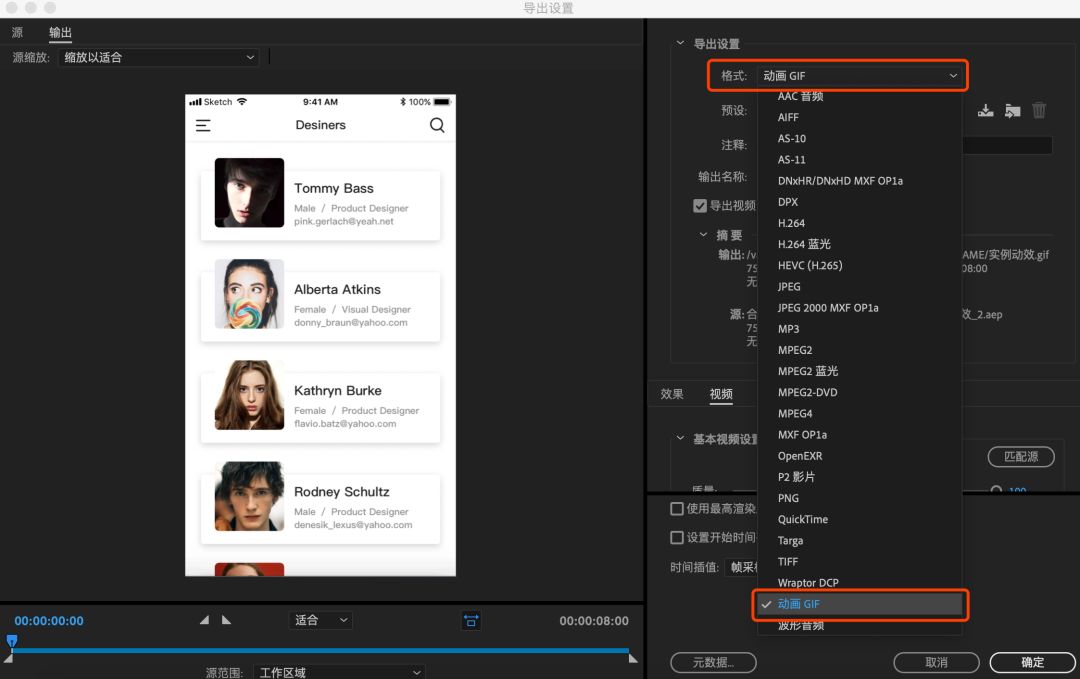The image size is (1080, 679).
Task: Click the 匹配源 match source button
Action: coord(1021,456)
